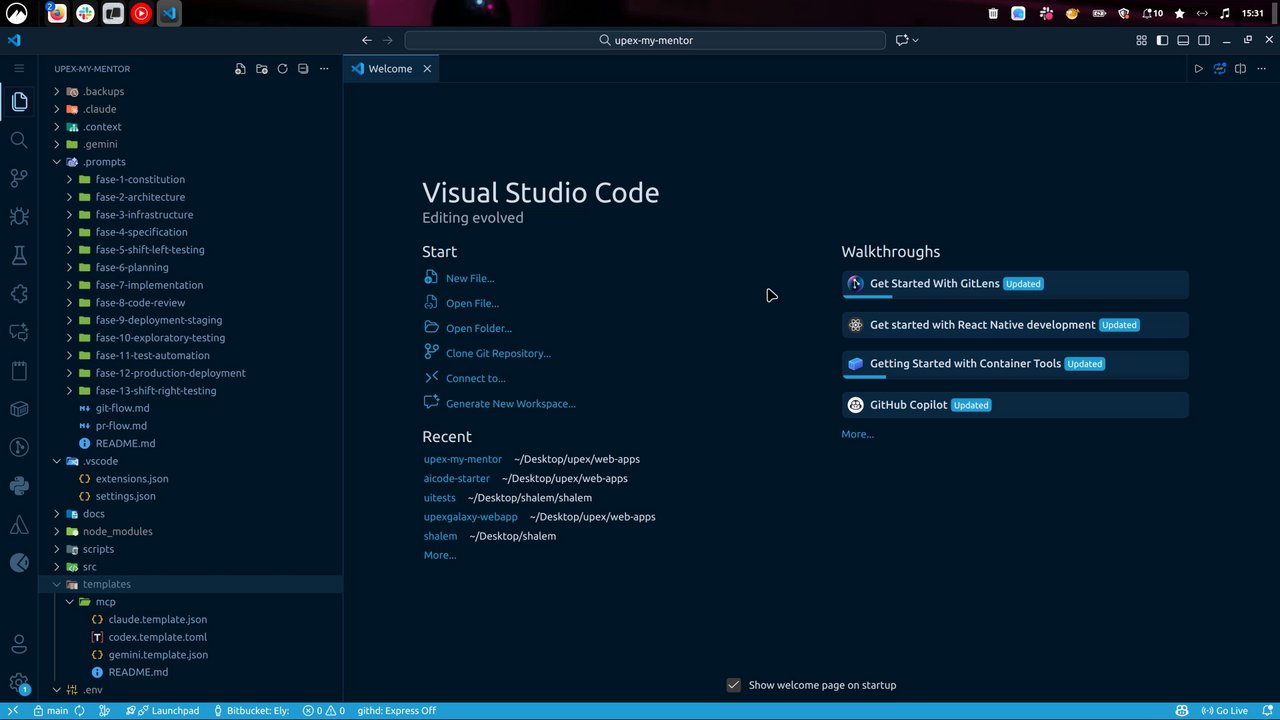
Task: Click the Copilot icon in status bar
Action: pos(1182,711)
